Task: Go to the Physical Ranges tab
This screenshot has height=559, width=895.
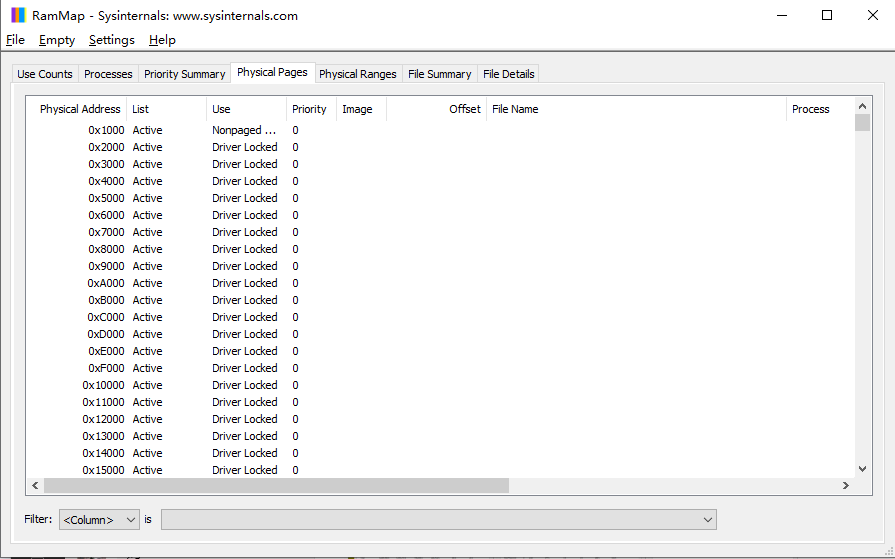Action: 357,74
